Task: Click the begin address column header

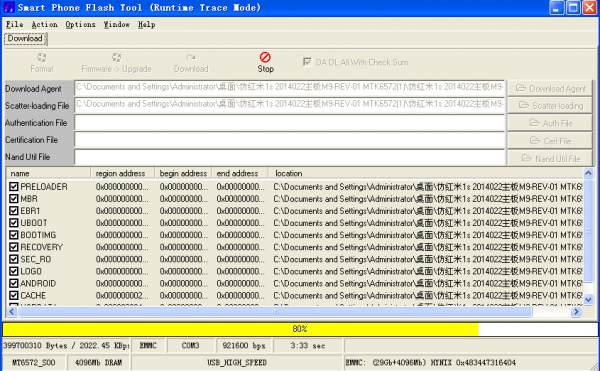Action: (x=183, y=173)
